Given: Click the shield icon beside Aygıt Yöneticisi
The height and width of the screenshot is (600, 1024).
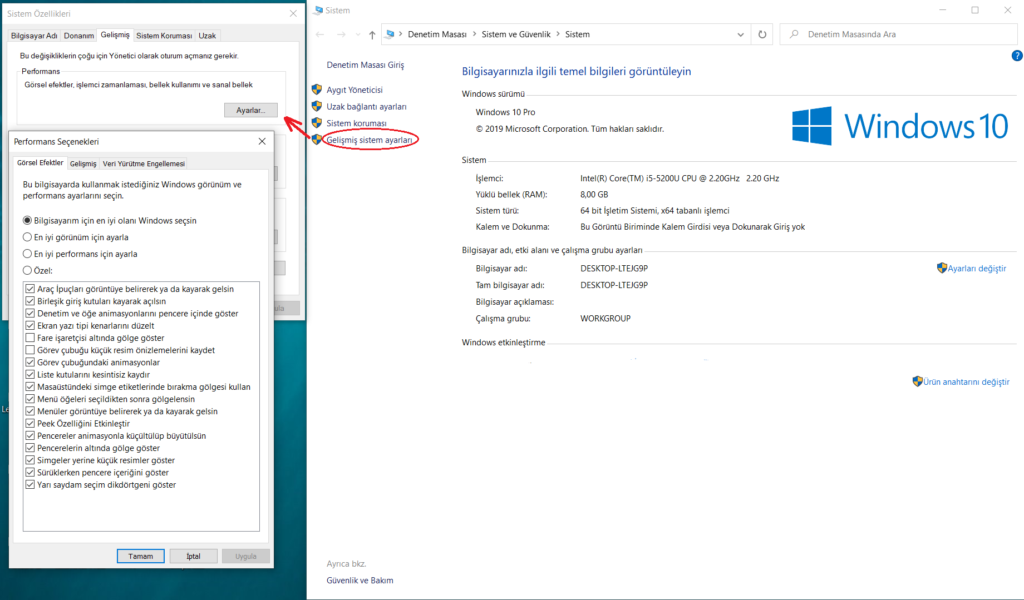Looking at the screenshot, I should (x=317, y=89).
